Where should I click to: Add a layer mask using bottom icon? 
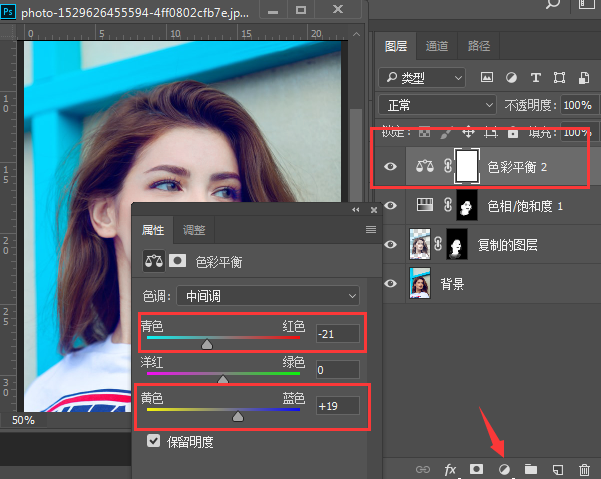[477, 468]
